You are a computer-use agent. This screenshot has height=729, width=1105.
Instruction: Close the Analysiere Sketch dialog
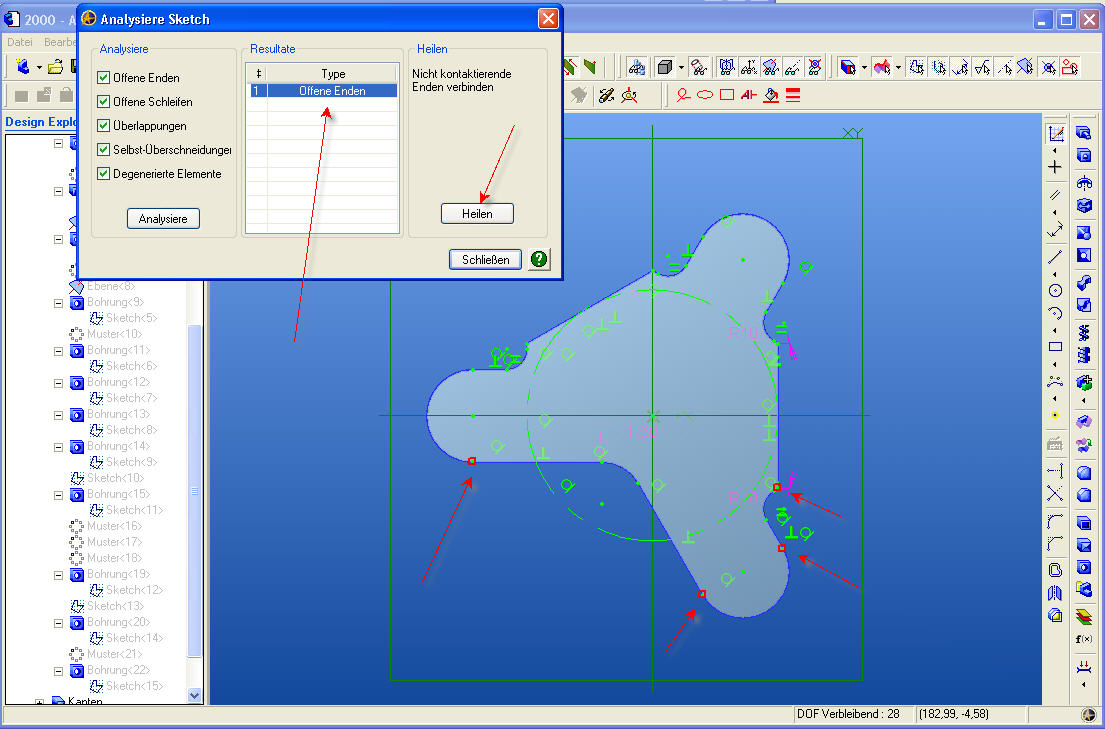[548, 19]
